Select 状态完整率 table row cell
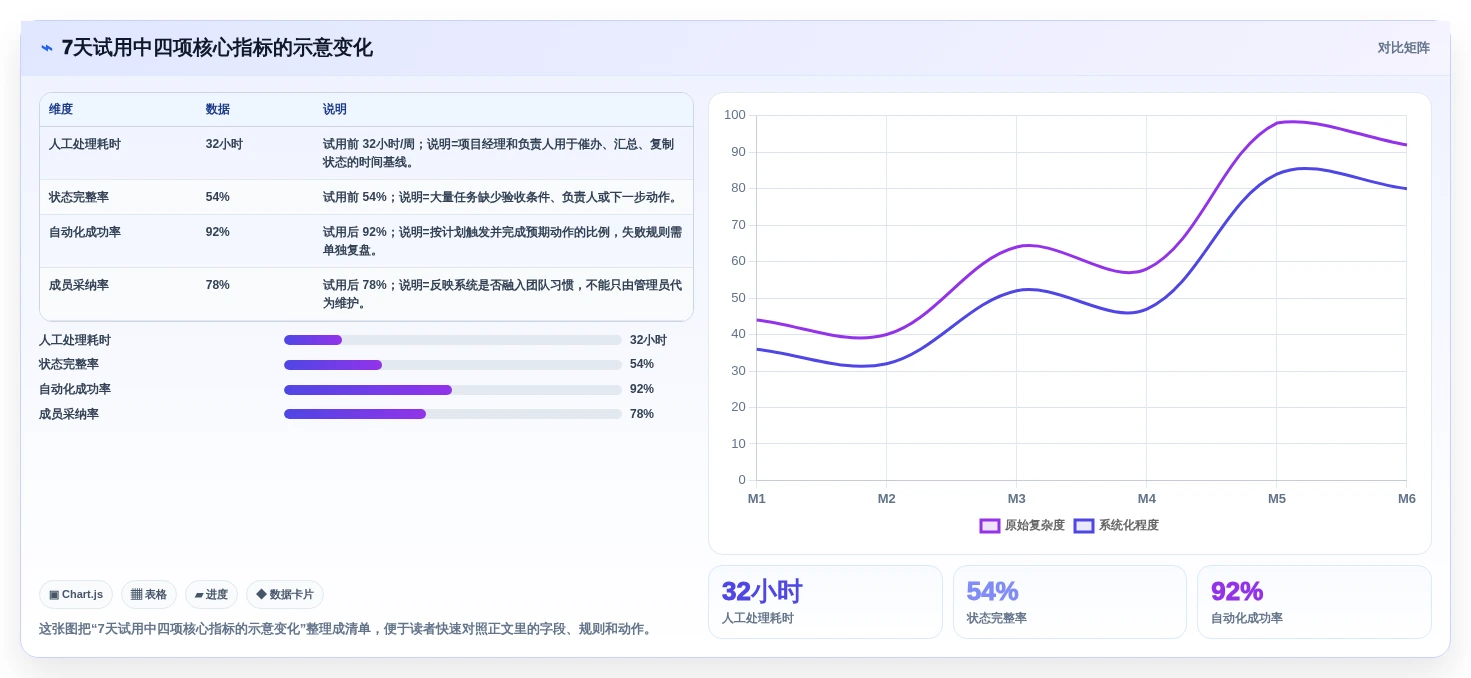This screenshot has width=1471, height=678. coord(79,197)
